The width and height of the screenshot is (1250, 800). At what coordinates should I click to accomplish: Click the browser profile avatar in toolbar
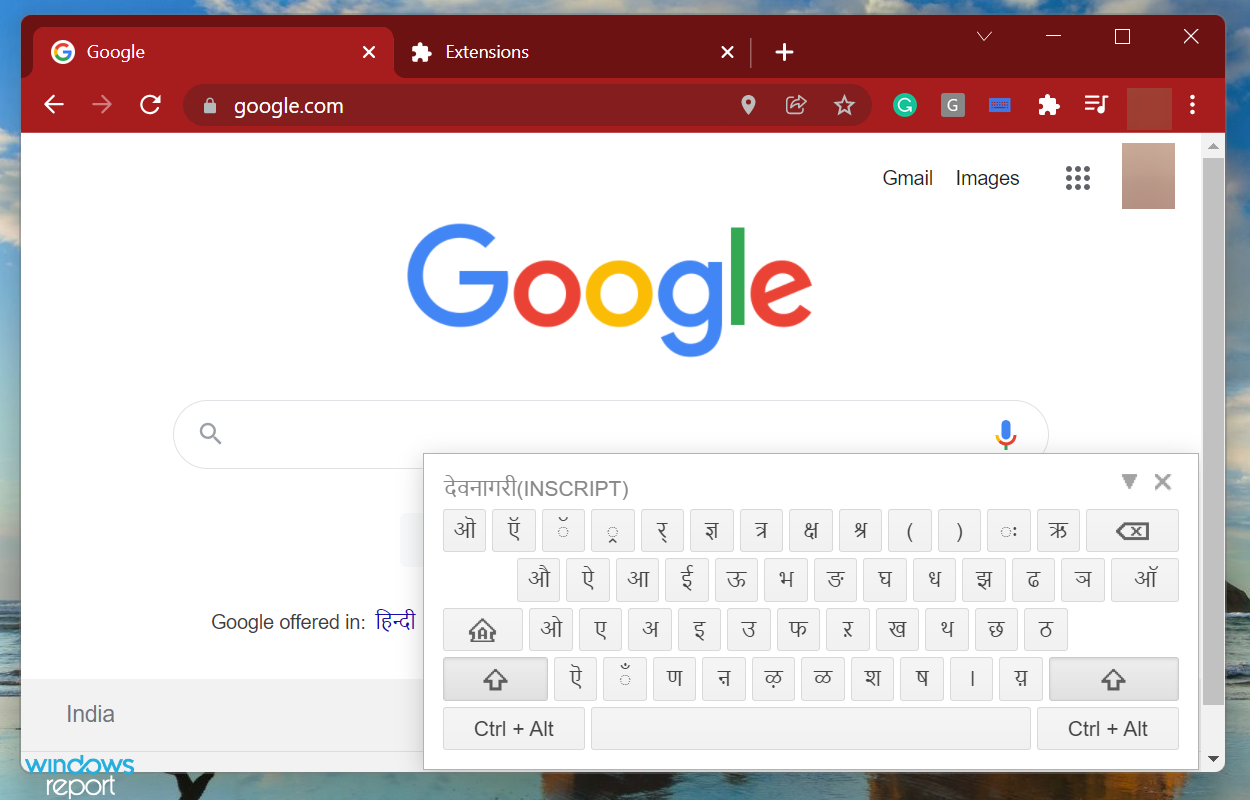pos(1149,108)
